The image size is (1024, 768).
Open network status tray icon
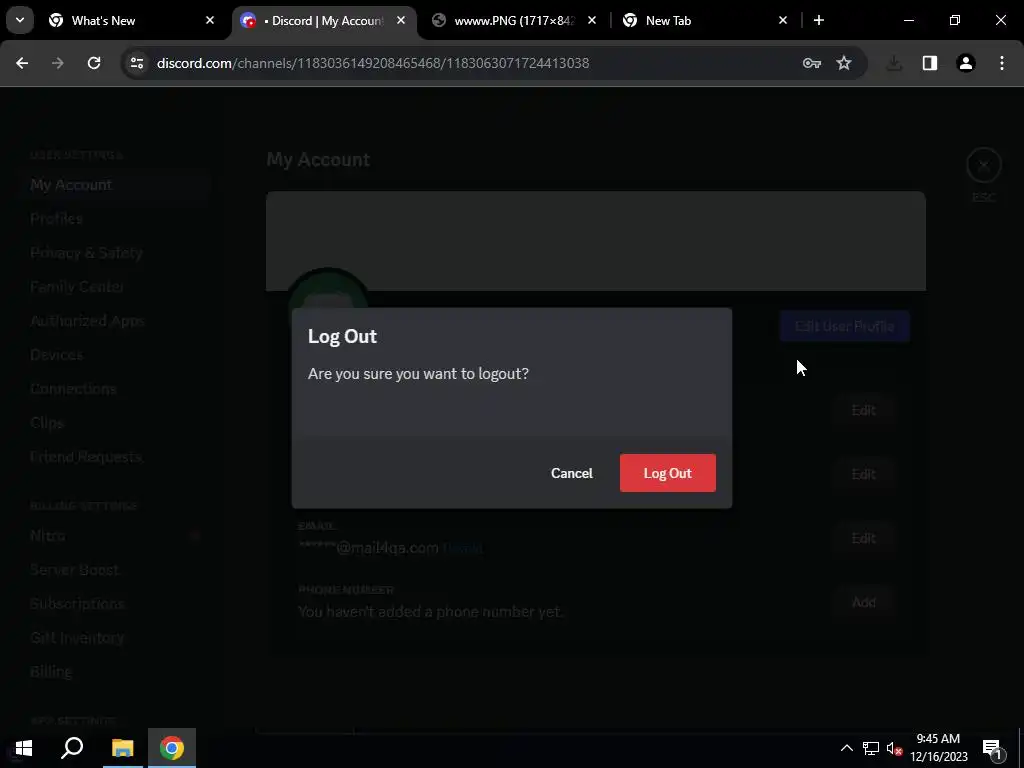click(x=871, y=748)
